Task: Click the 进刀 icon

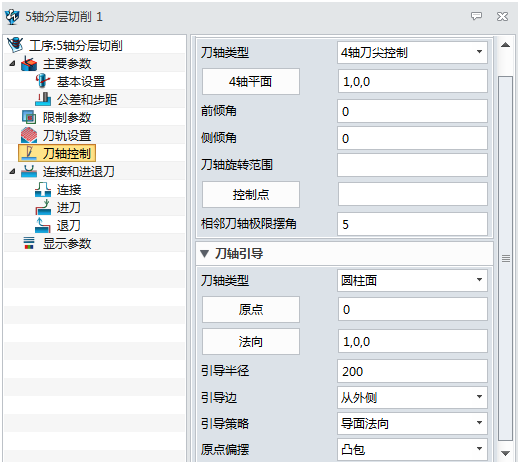Action: click(x=43, y=208)
